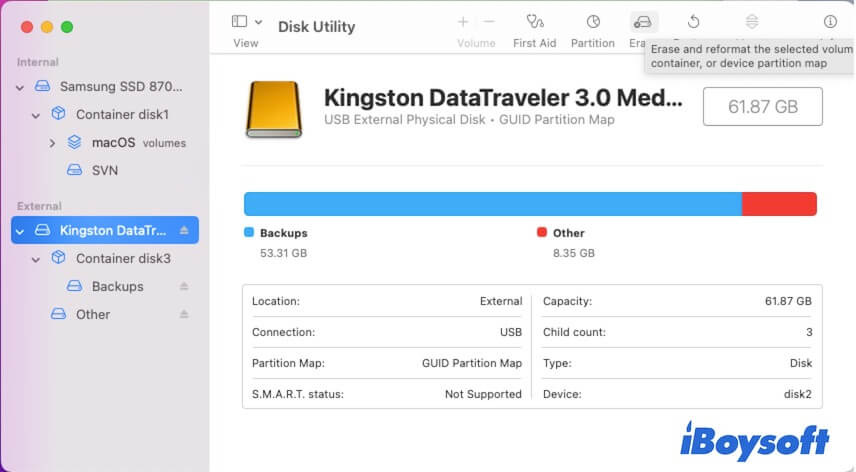856x472 pixels.
Task: Click the Location External value
Action: (x=501, y=301)
